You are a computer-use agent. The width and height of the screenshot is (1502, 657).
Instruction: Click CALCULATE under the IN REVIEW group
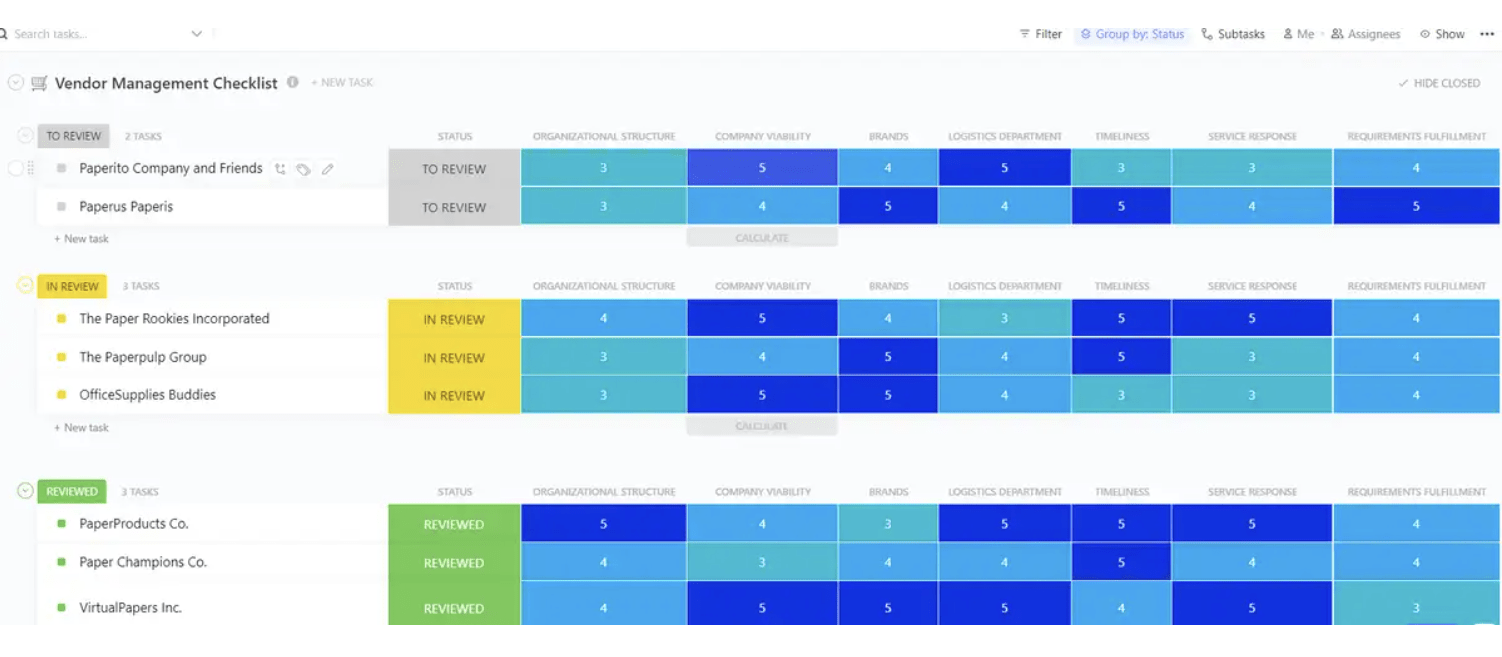(x=762, y=426)
